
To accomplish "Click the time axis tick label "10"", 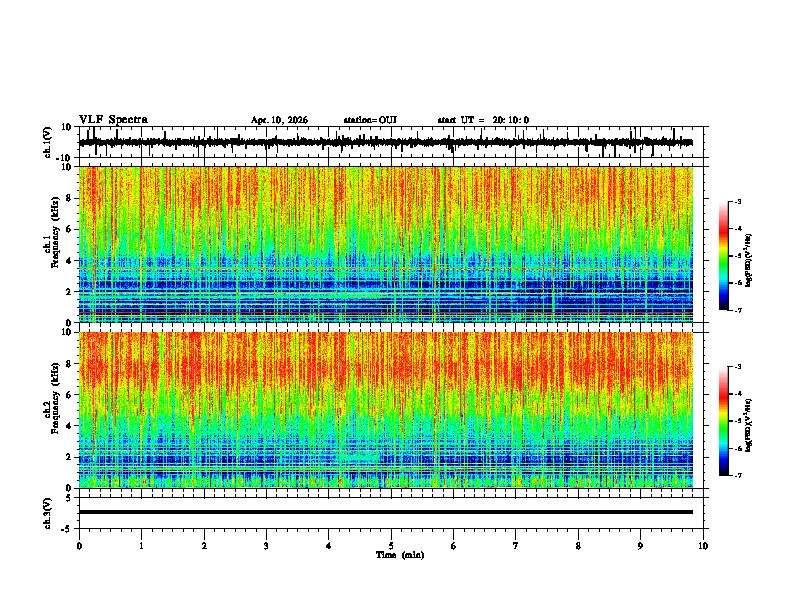I will click(703, 546).
